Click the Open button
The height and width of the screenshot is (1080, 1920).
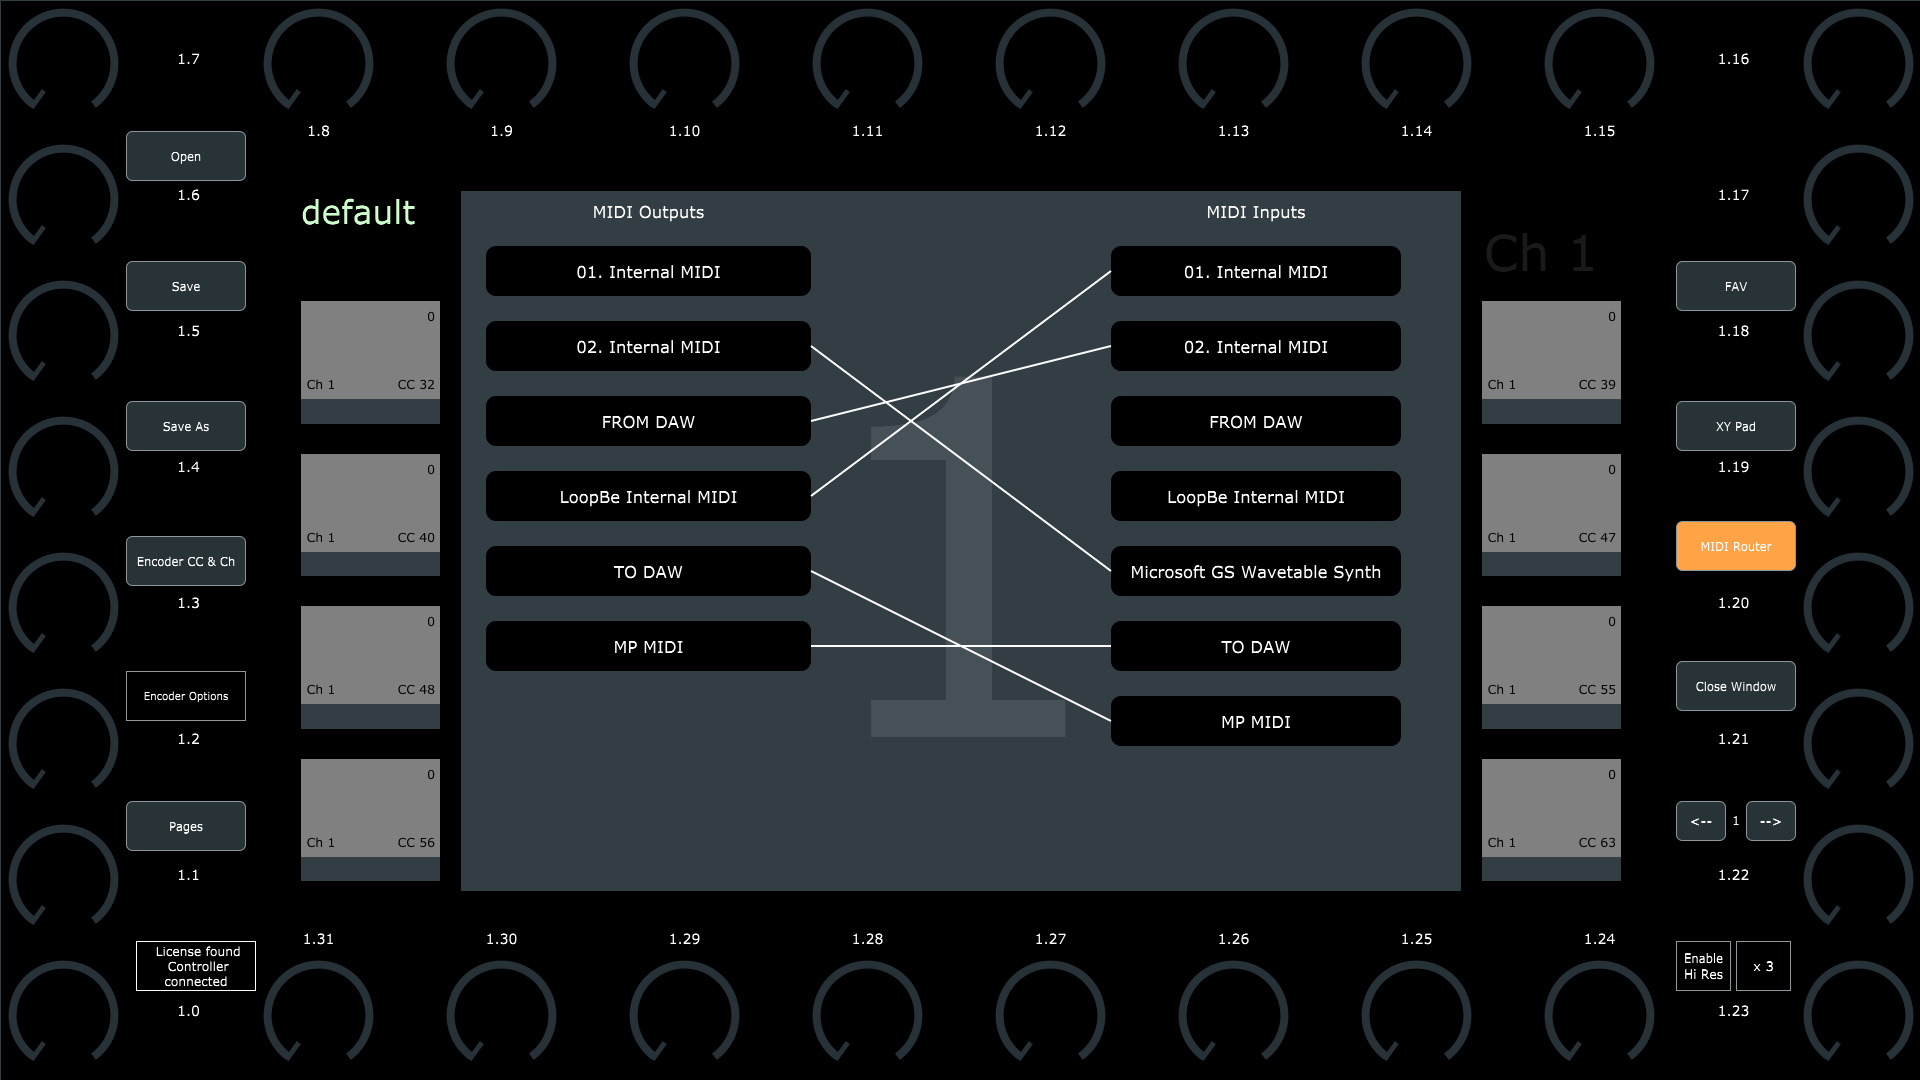click(x=186, y=156)
